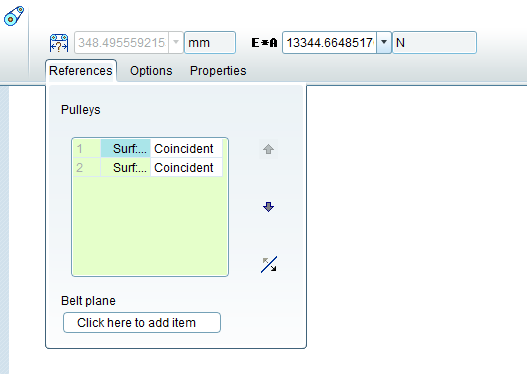The width and height of the screenshot is (527, 374).
Task: Click the belt length calculator icon
Action: pyautogui.click(x=59, y=43)
